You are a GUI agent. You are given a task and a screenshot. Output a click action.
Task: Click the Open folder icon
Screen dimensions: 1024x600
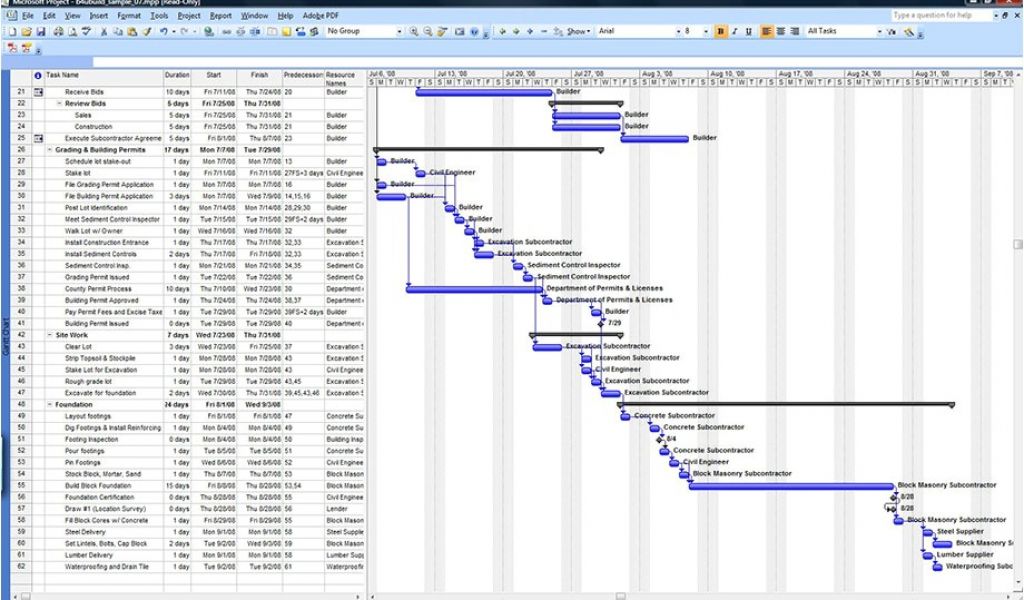(26, 31)
